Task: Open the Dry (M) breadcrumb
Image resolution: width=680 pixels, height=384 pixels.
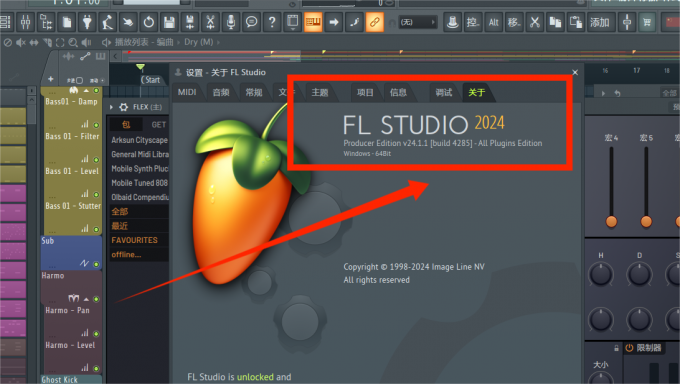Action: pyautogui.click(x=199, y=42)
